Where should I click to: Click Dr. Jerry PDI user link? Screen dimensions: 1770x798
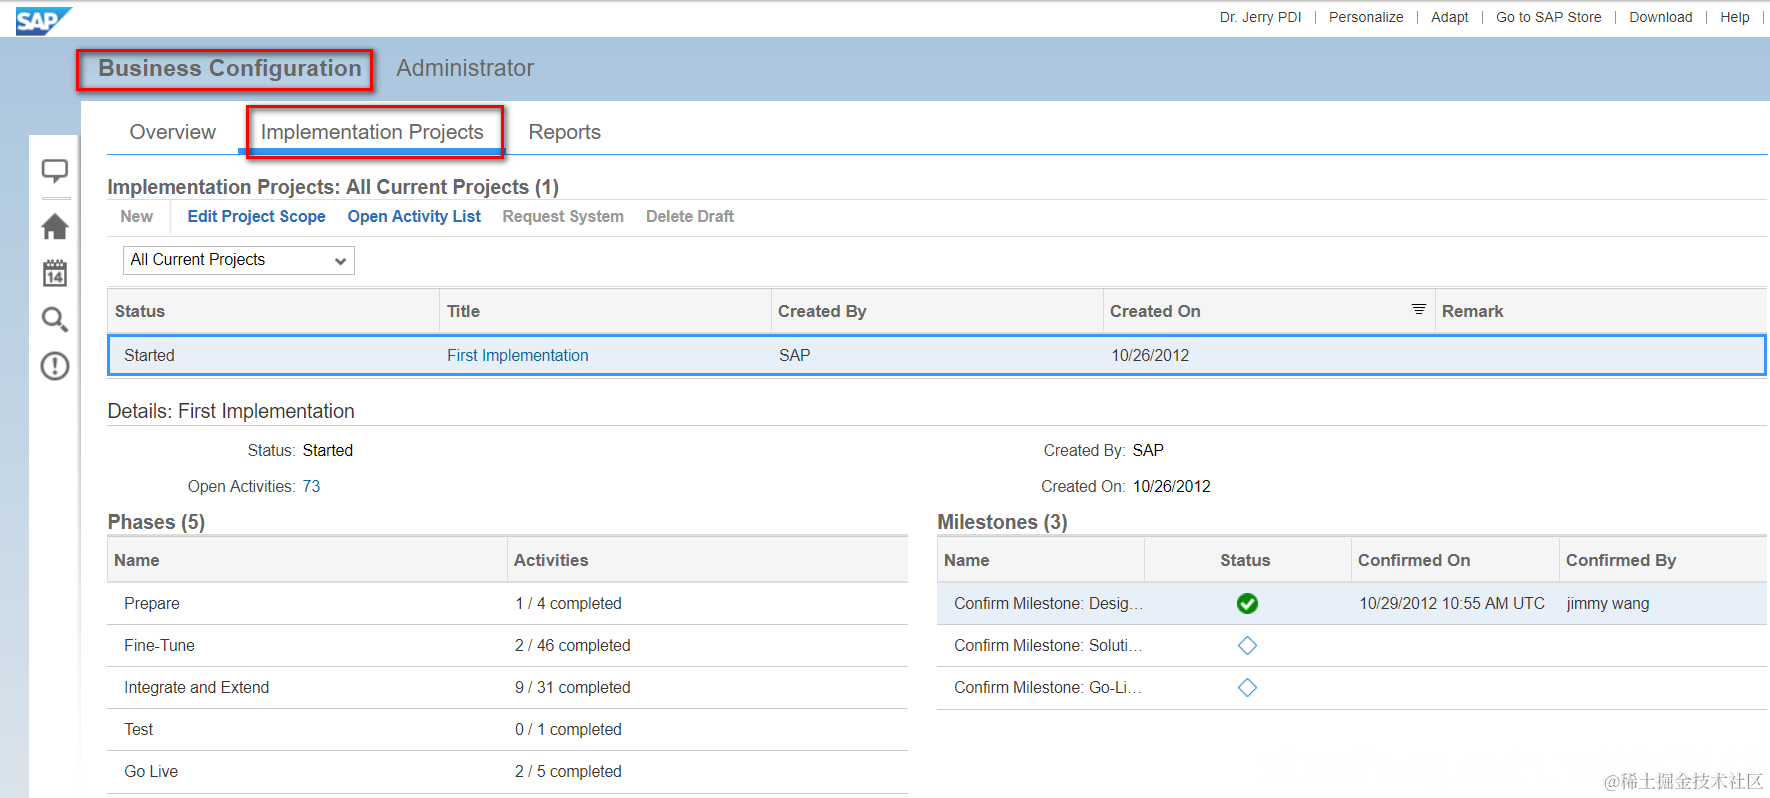1260,17
